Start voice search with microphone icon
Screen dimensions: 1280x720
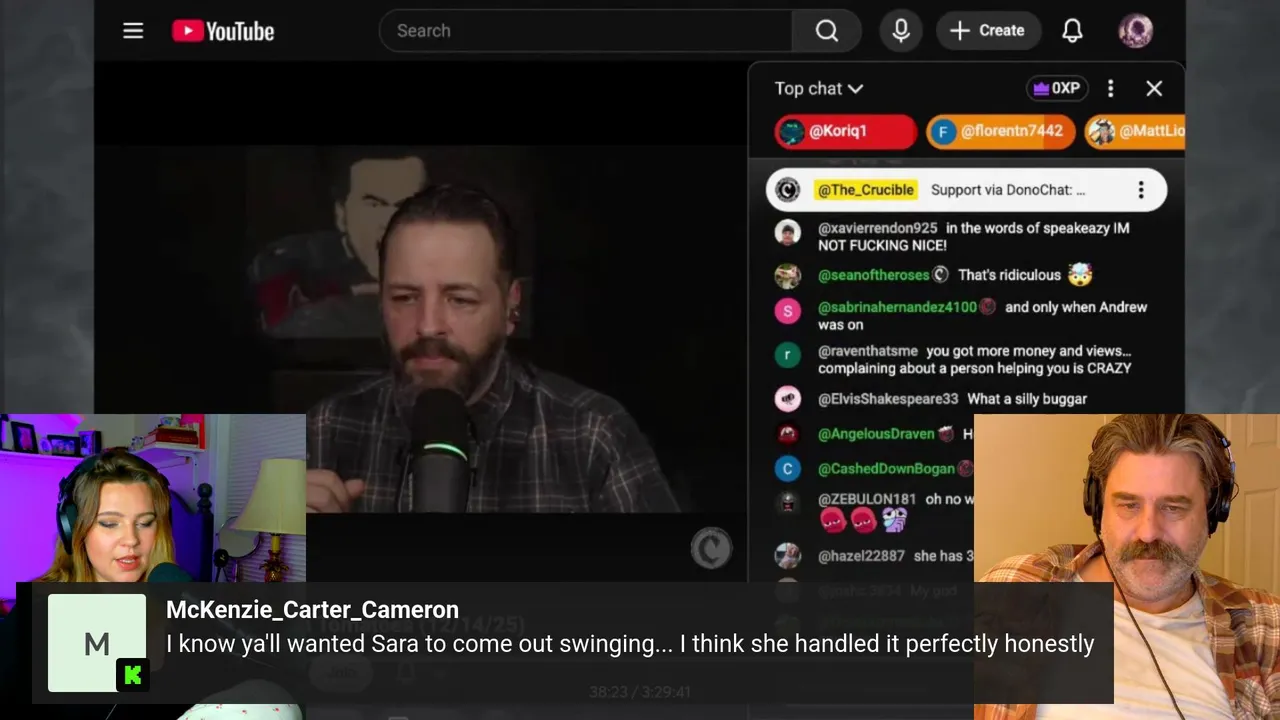901,31
